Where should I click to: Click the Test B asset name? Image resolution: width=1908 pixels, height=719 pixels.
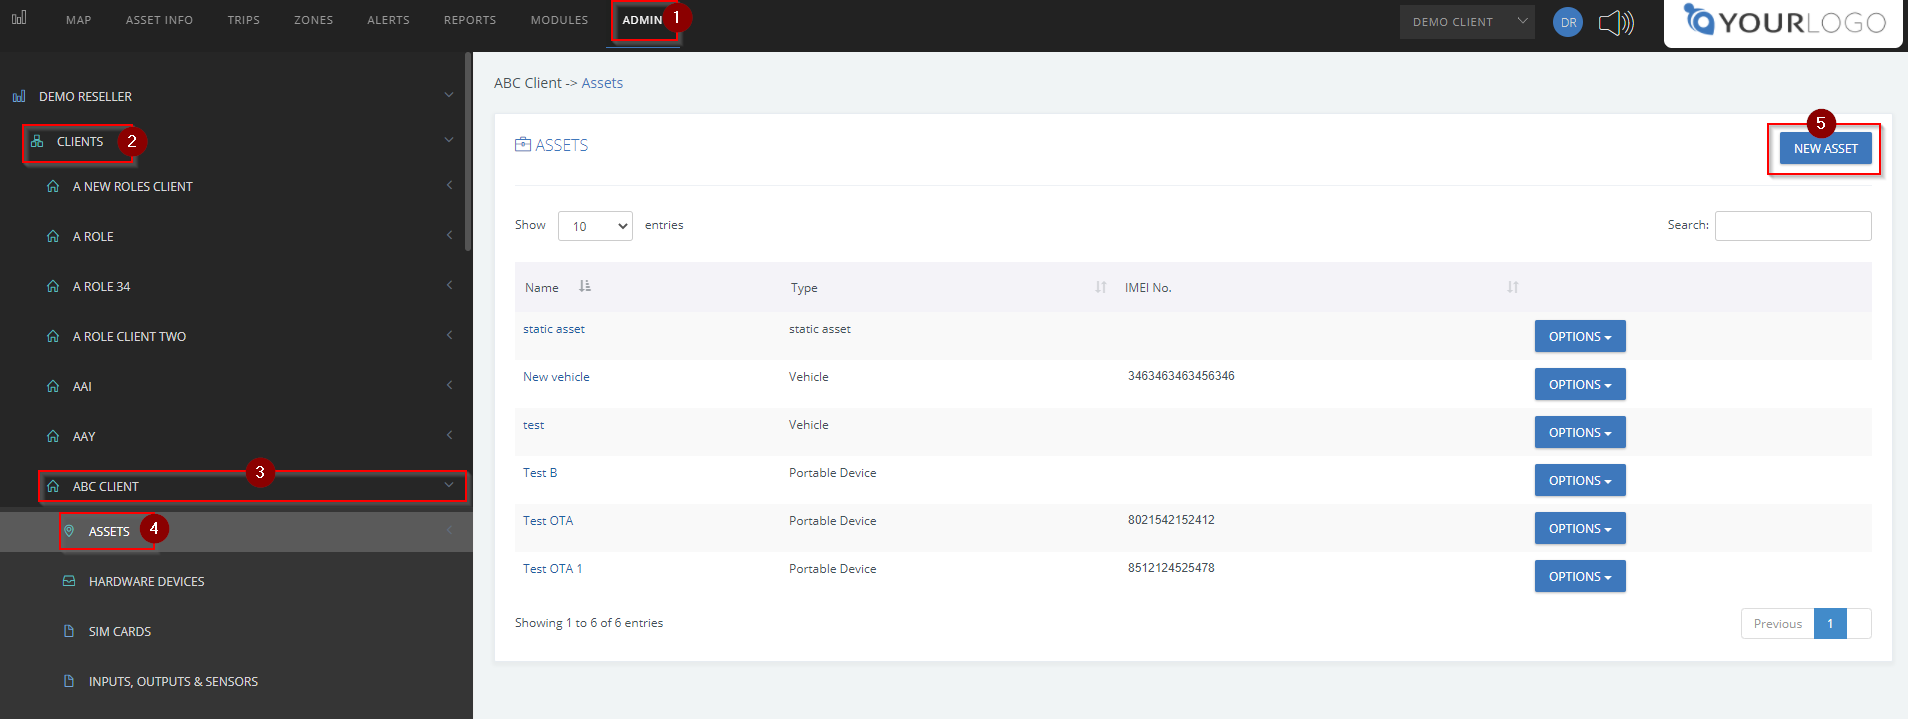pos(540,473)
